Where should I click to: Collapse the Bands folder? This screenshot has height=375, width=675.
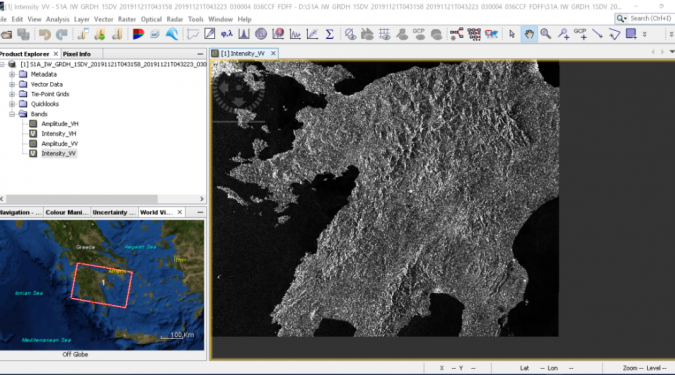(x=12, y=114)
